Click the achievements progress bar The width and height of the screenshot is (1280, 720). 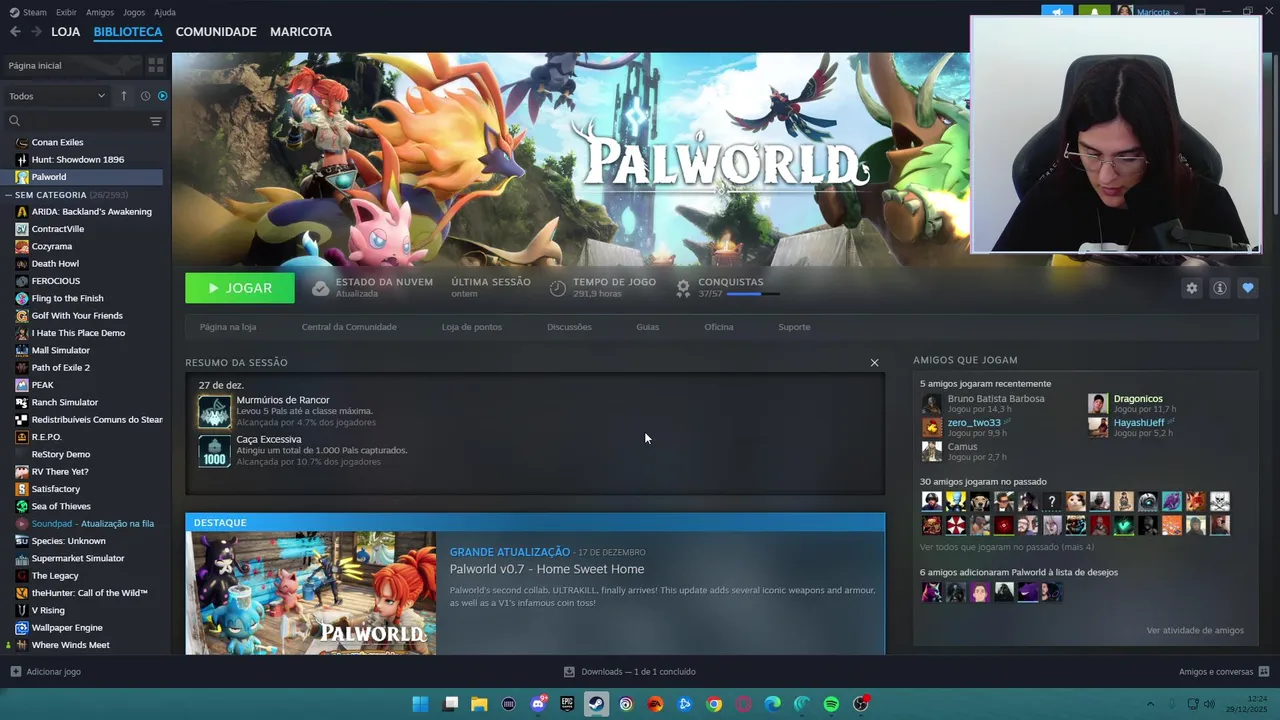point(754,294)
